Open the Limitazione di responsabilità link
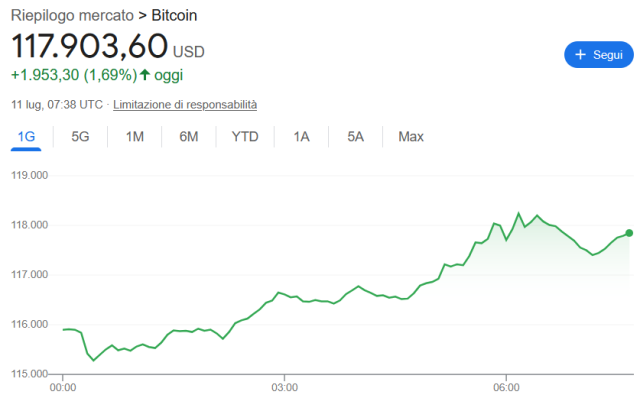Screen dimensions: 640x398 (185, 105)
